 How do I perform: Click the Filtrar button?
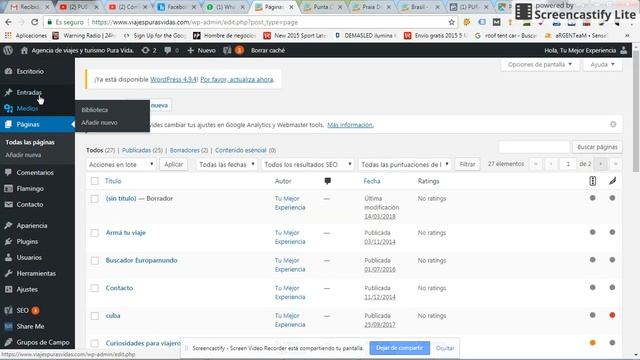[467, 164]
